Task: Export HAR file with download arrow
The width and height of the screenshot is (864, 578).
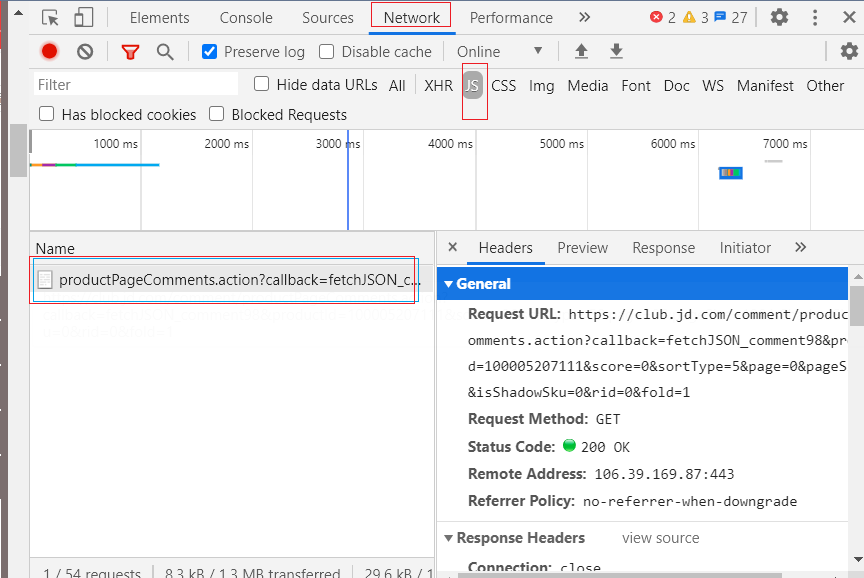Action: click(x=617, y=52)
